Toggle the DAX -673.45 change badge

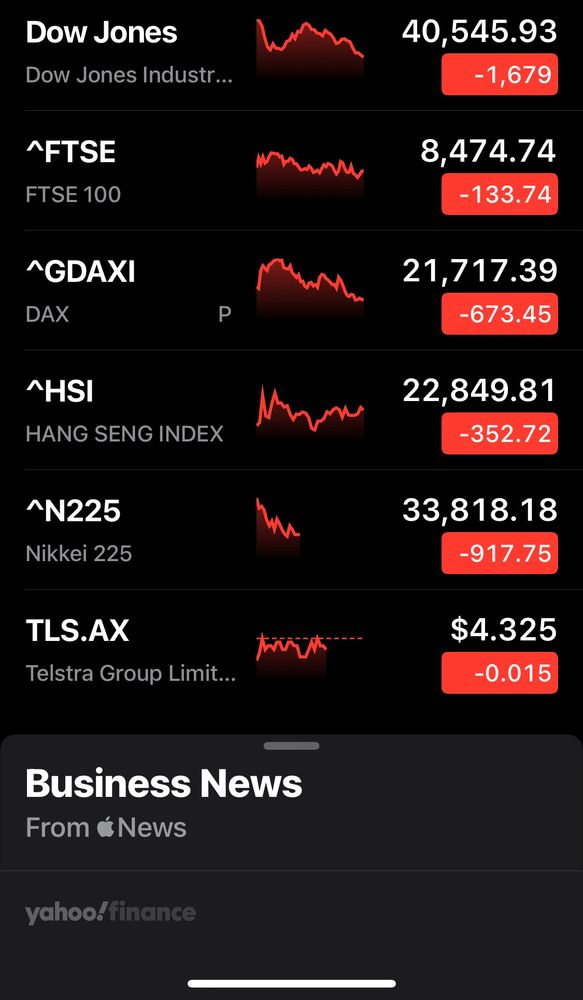(x=499, y=314)
